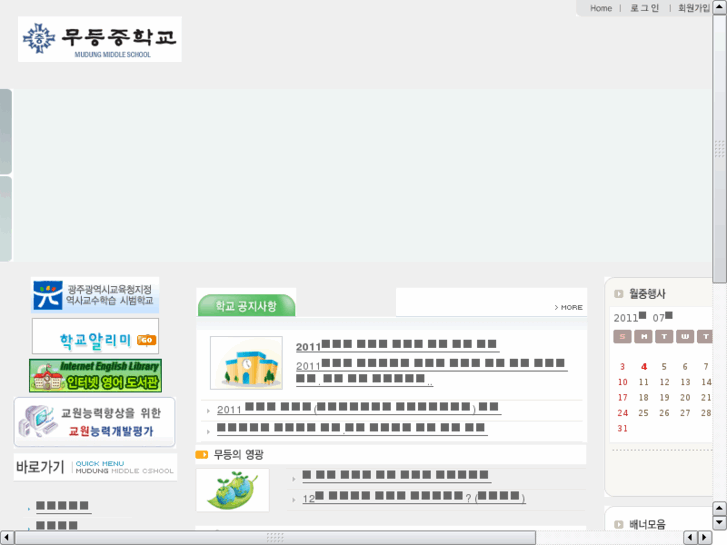
Task: Click the 배너모음 section icon
Action: click(x=619, y=524)
